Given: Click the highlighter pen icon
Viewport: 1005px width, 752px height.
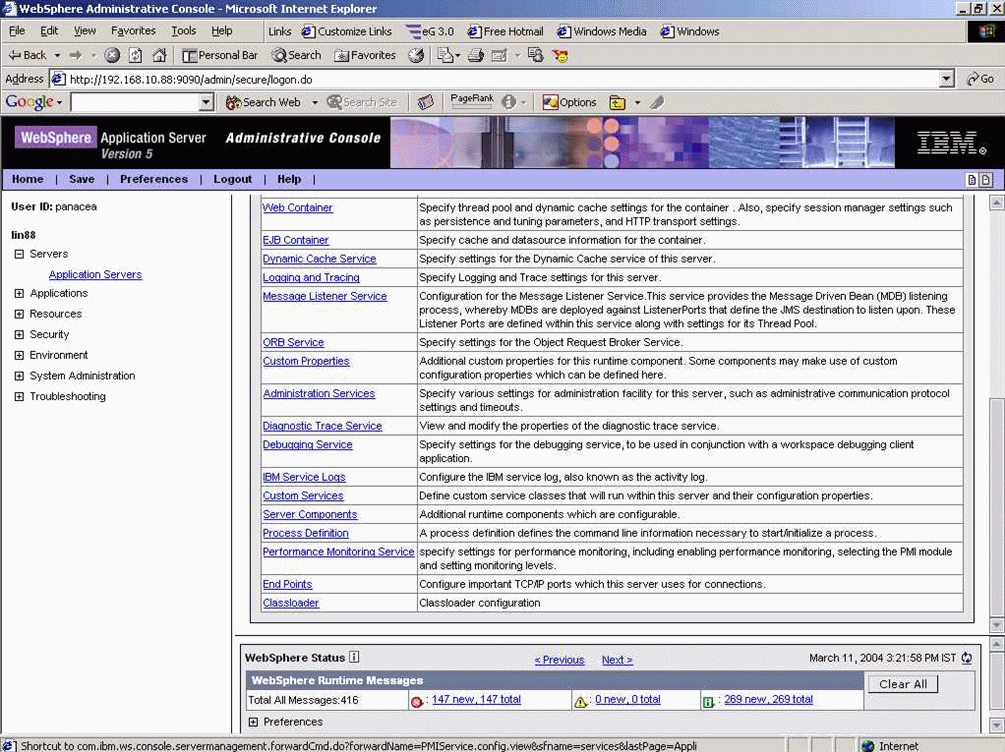Looking at the screenshot, I should point(656,102).
